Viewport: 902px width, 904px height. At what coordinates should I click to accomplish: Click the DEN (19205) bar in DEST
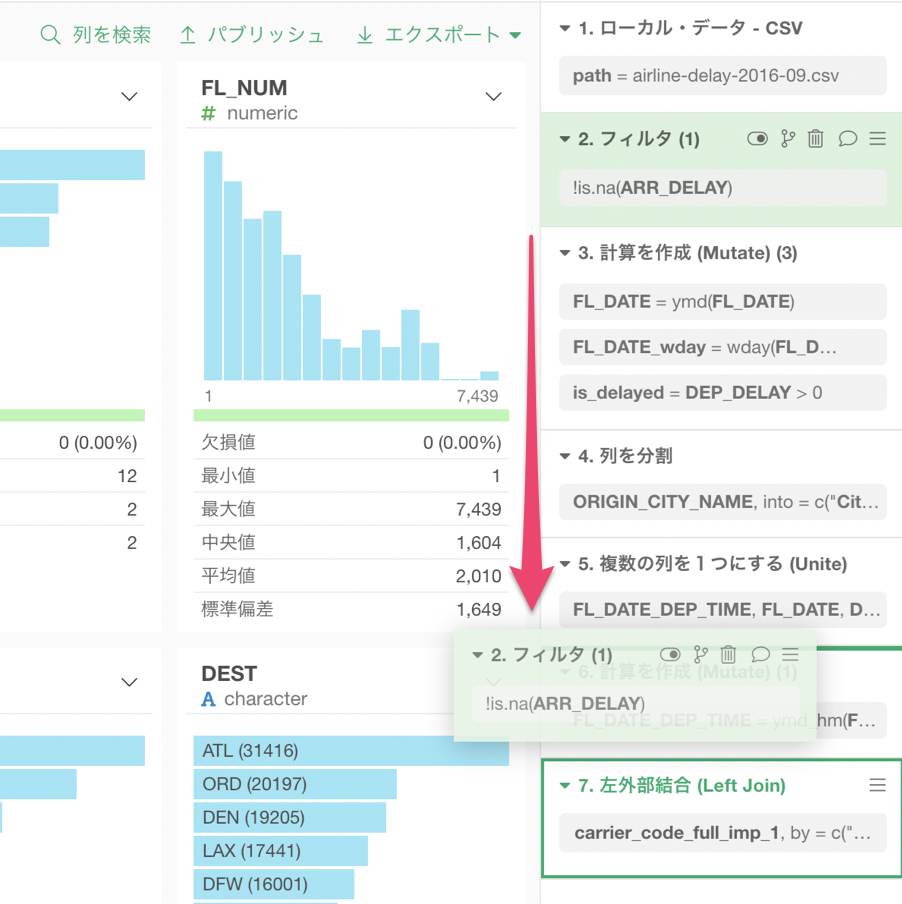tap(290, 818)
